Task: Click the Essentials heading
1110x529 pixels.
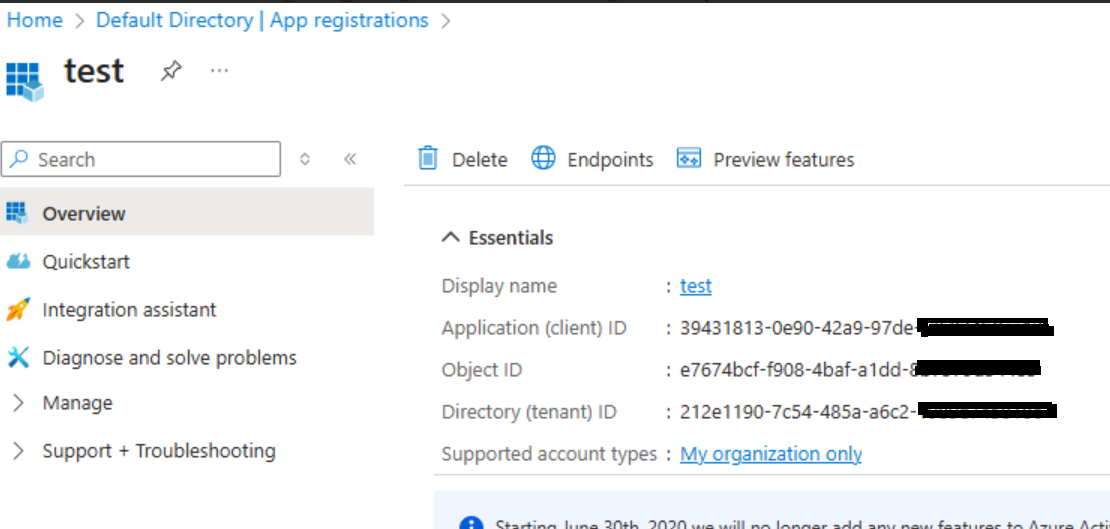Action: pos(511,238)
